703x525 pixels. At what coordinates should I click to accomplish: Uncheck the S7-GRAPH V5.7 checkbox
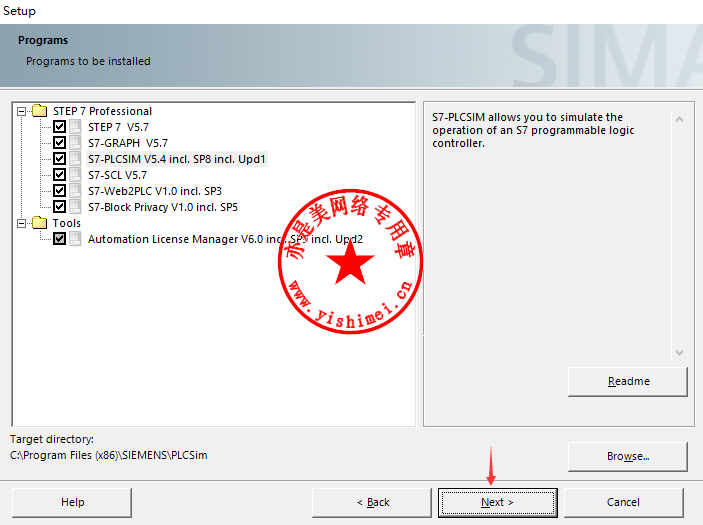pyautogui.click(x=59, y=143)
